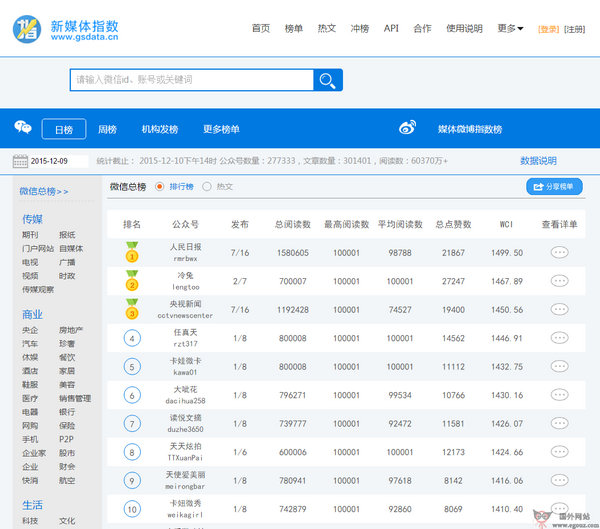Image resolution: width=600 pixels, height=529 pixels.
Task: Open the API menu item
Action: (x=391, y=28)
